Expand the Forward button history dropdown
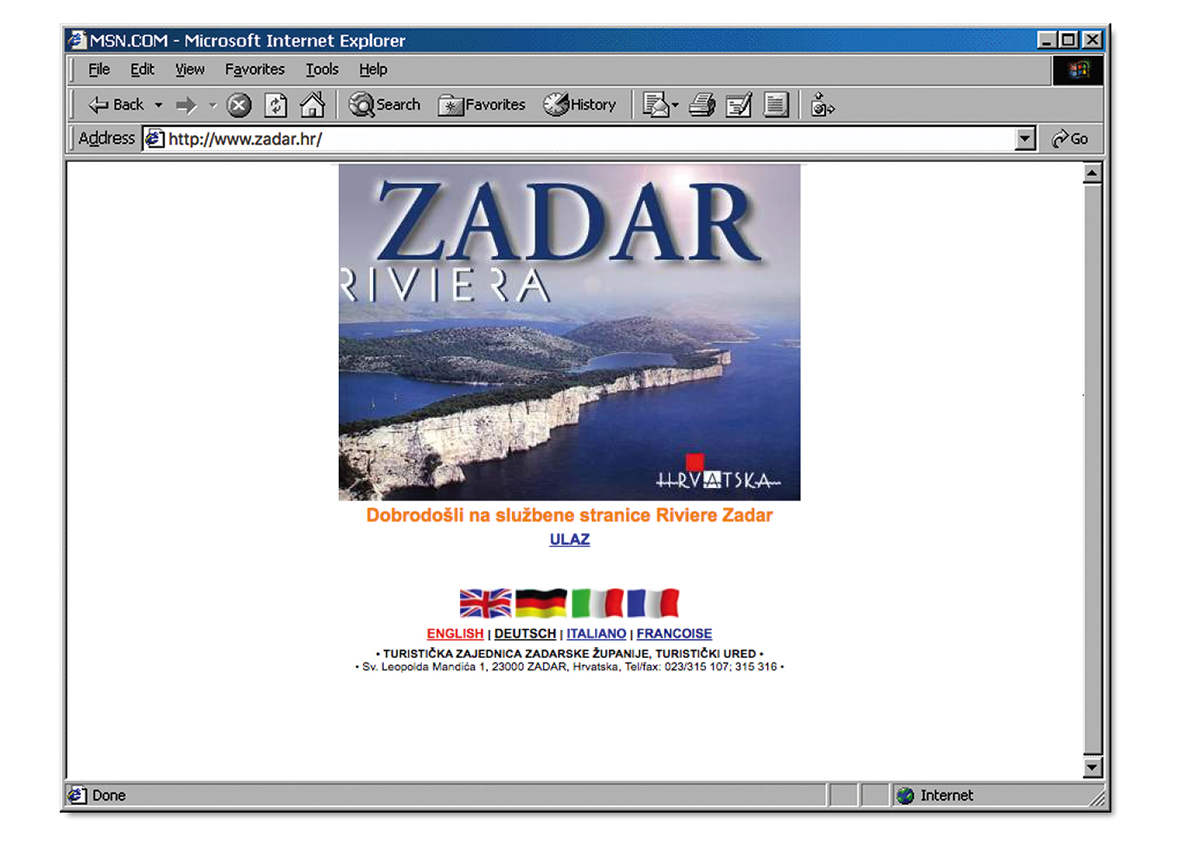 [x=212, y=104]
